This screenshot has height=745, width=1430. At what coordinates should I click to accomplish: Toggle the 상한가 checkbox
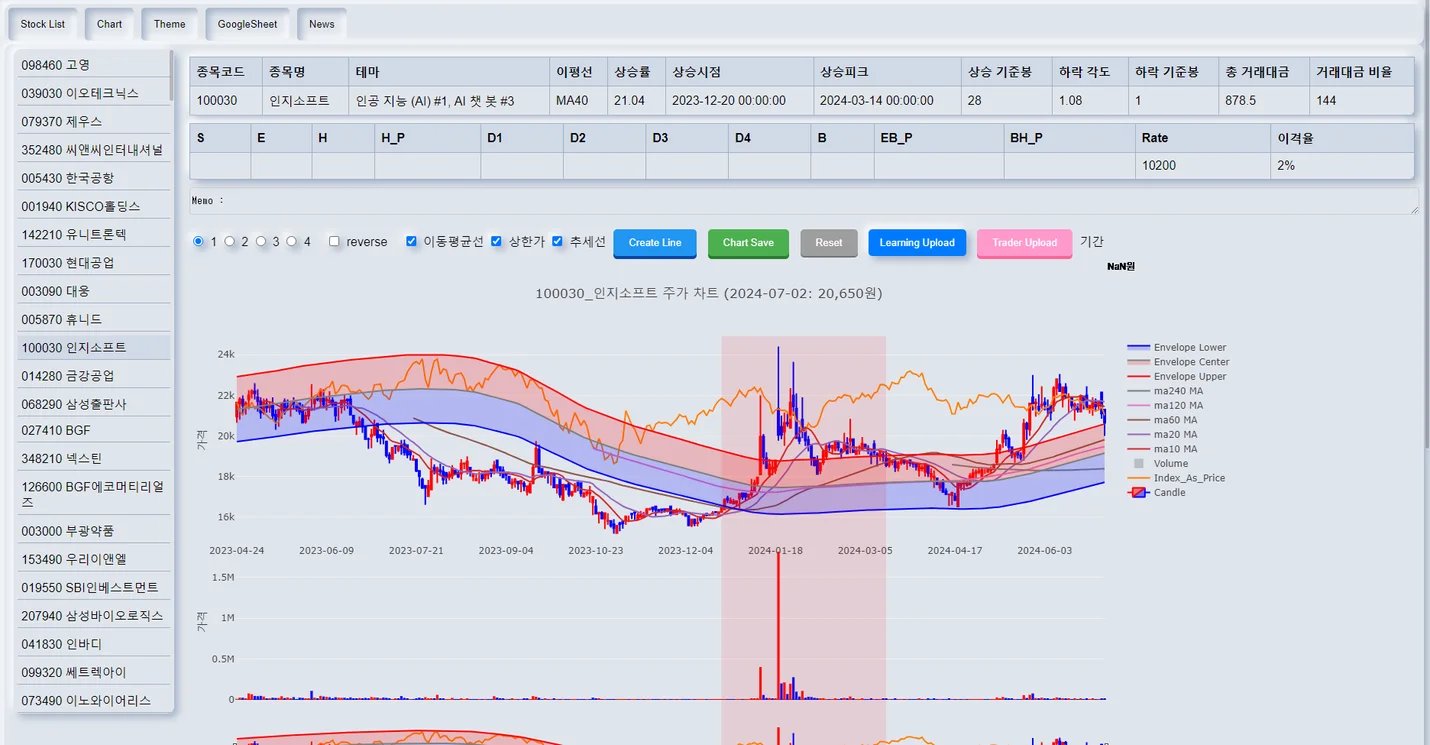[x=497, y=241]
